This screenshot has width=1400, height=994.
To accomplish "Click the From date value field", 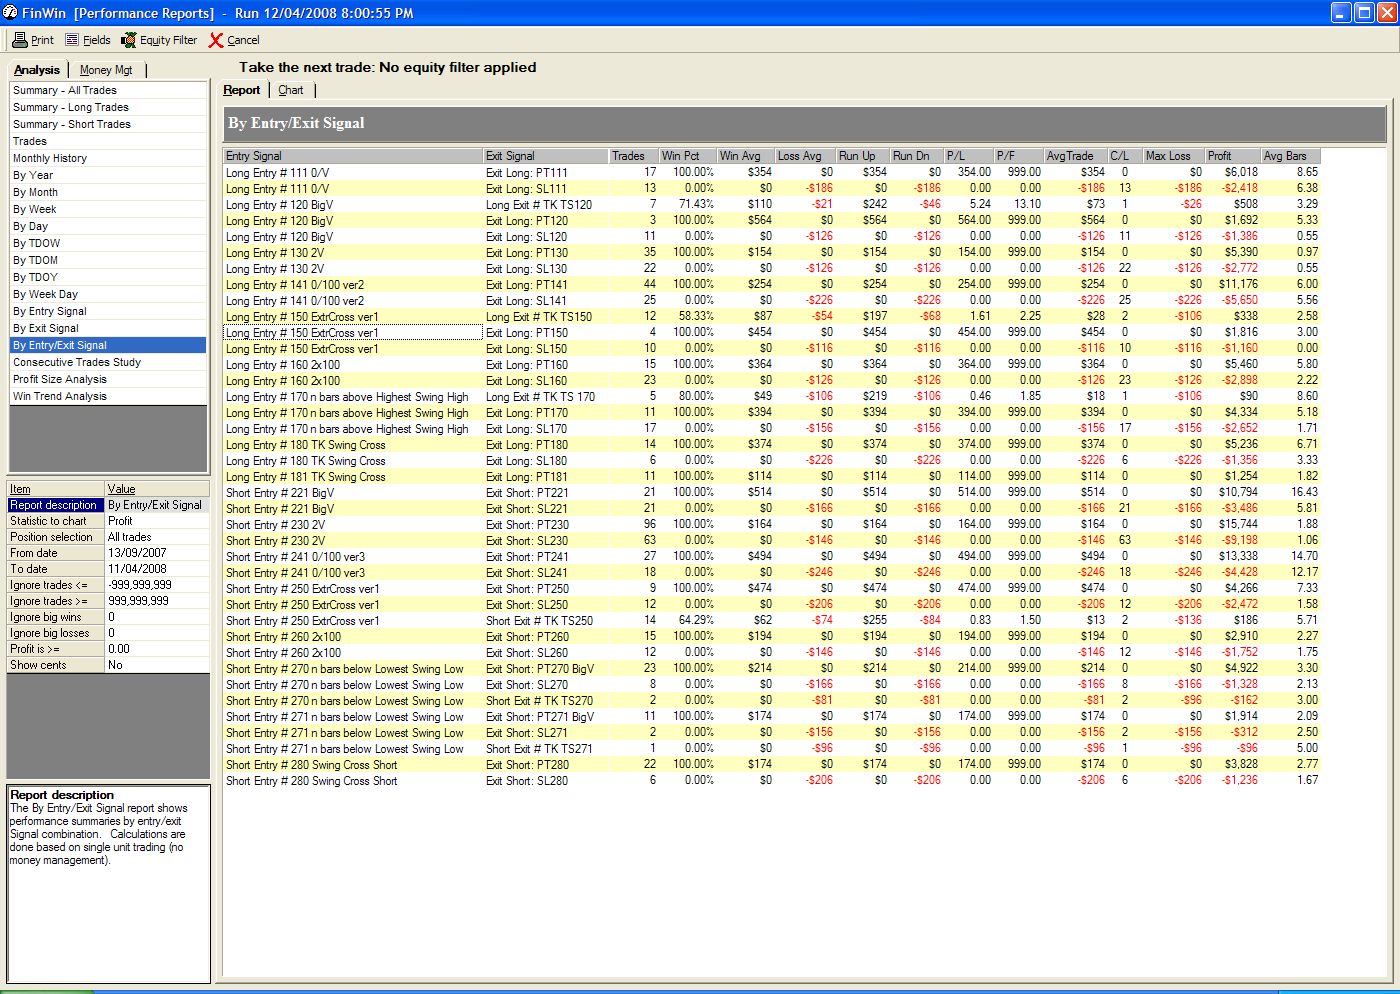I will [157, 553].
